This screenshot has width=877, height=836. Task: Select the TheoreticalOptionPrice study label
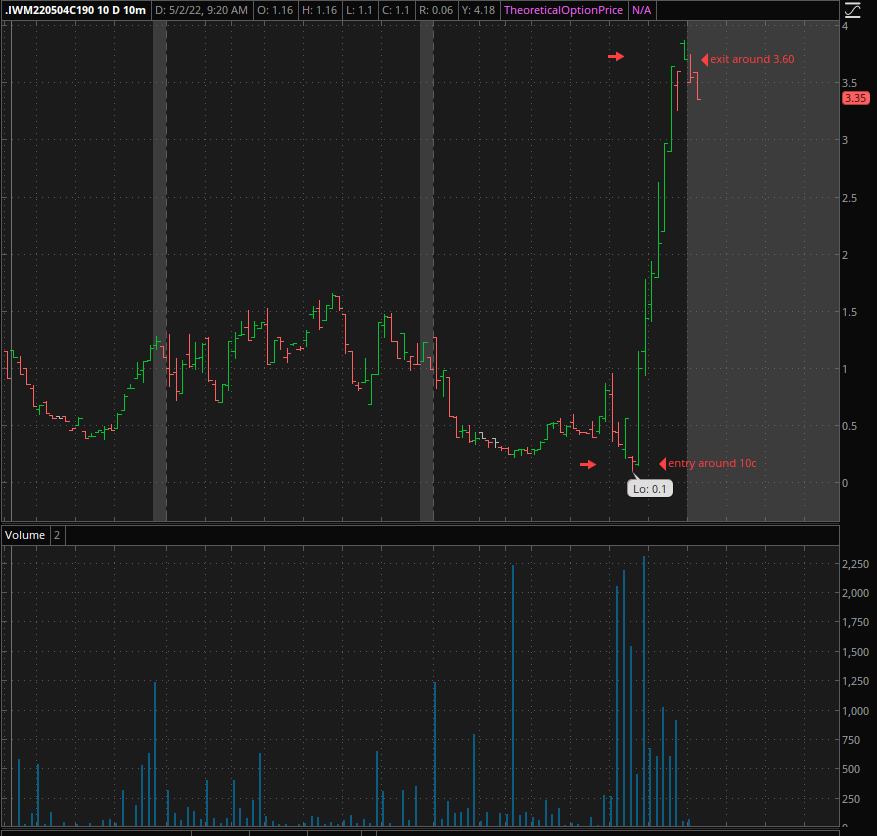pos(563,10)
